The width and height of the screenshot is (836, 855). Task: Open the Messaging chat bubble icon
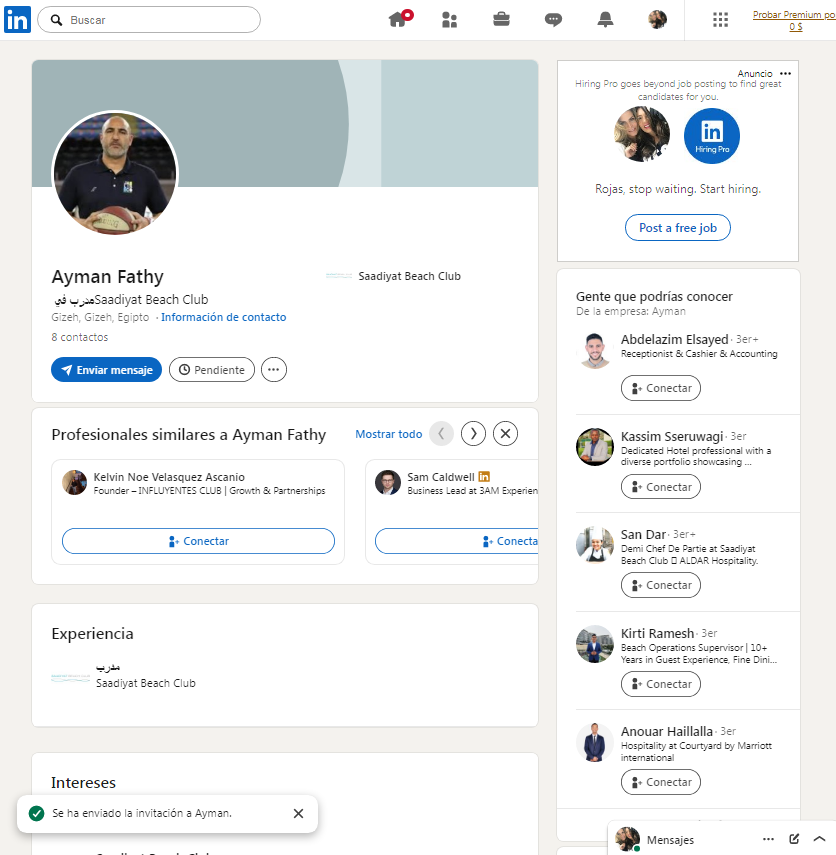click(x=553, y=20)
